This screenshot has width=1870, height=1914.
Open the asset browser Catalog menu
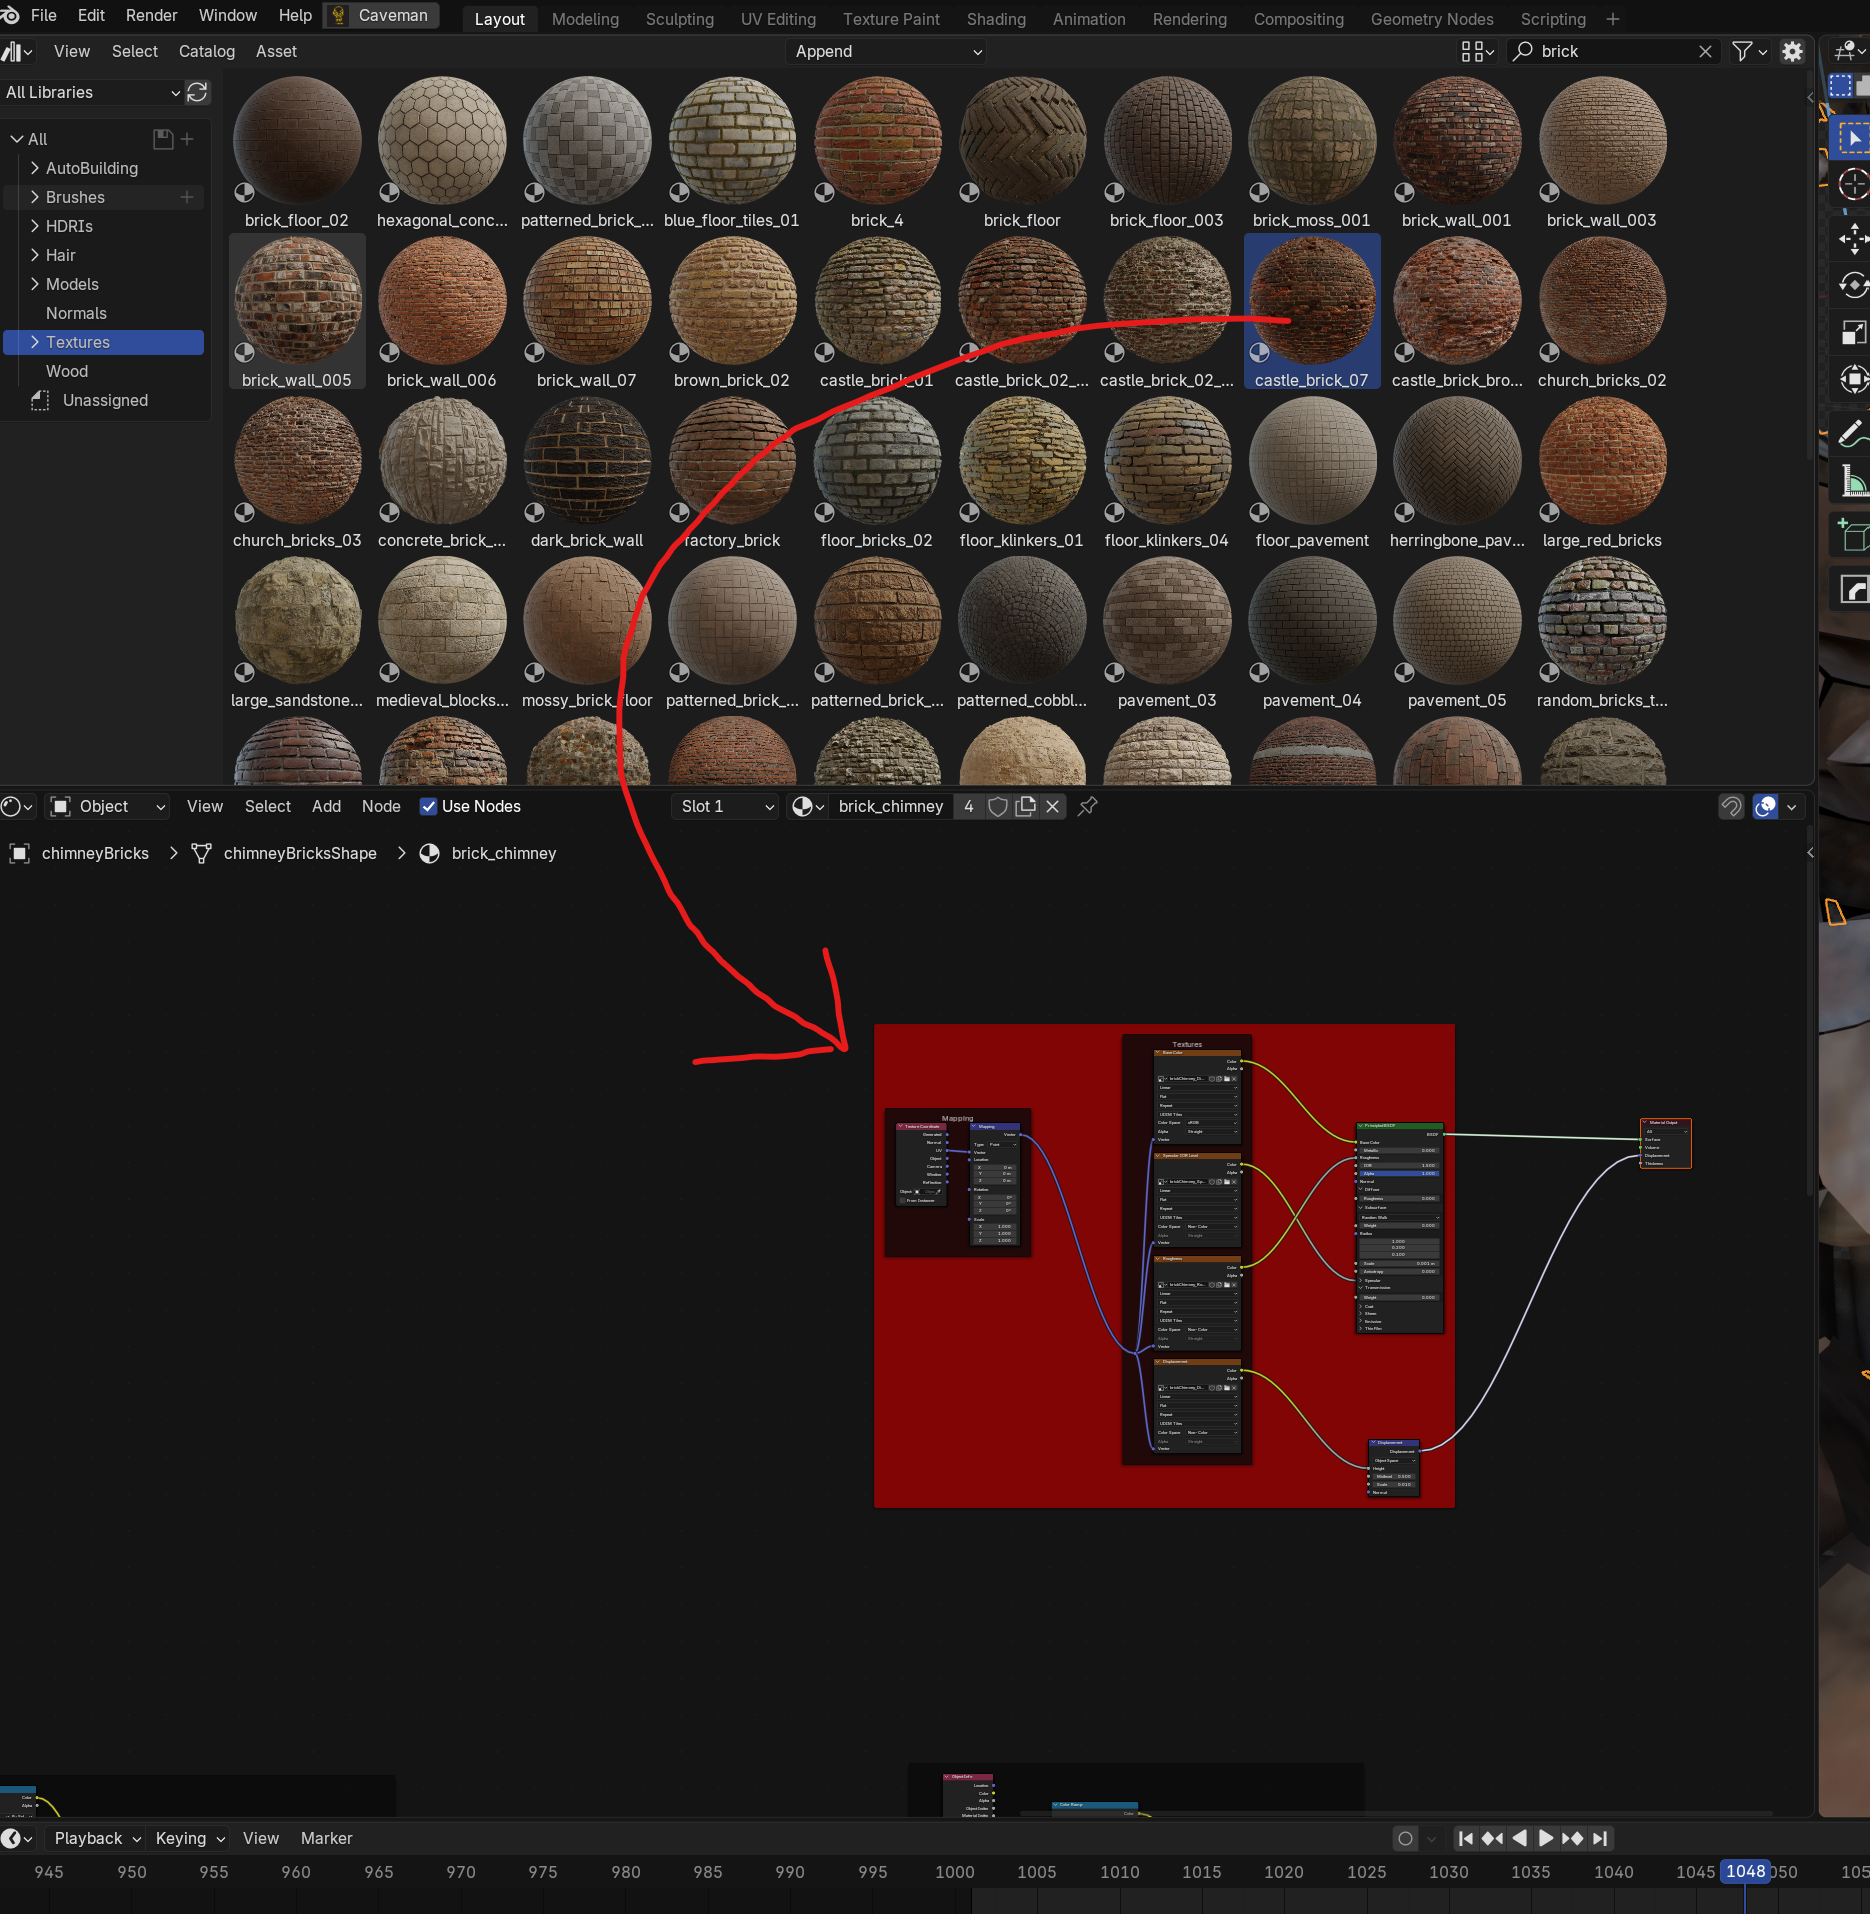(207, 51)
